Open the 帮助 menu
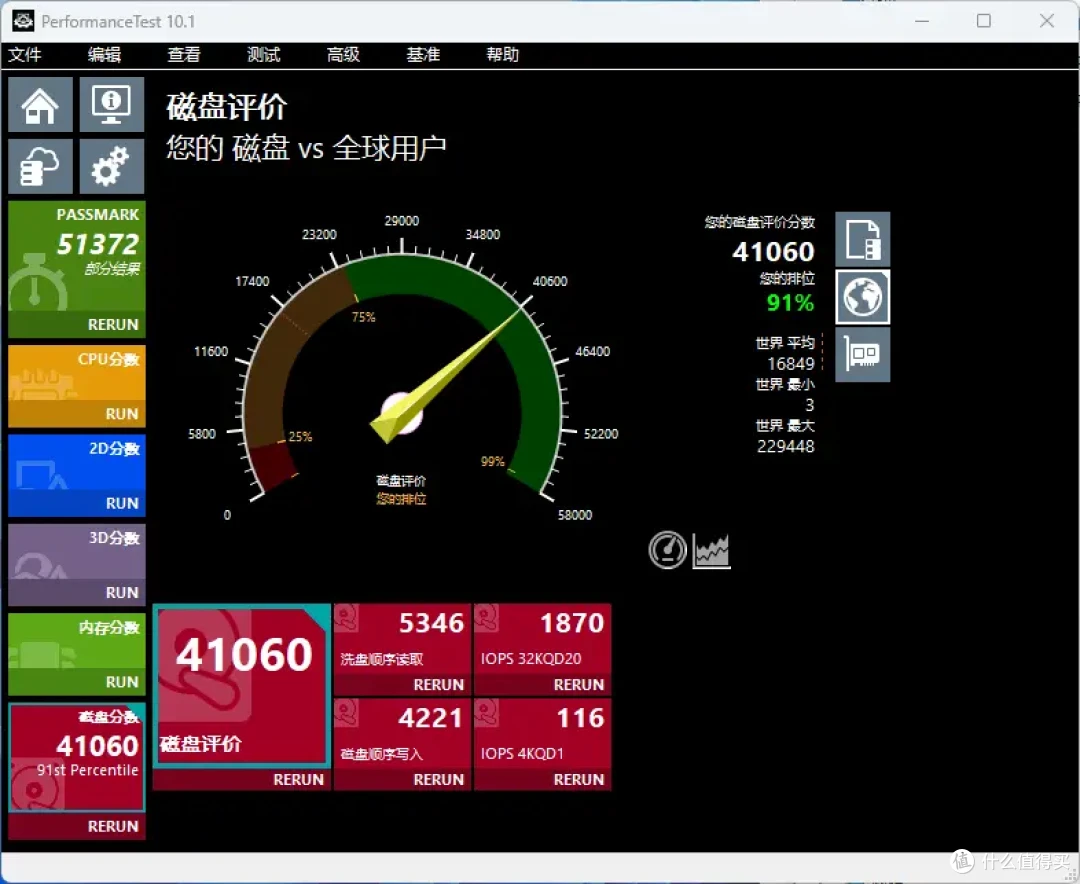The image size is (1080, 884). point(502,55)
